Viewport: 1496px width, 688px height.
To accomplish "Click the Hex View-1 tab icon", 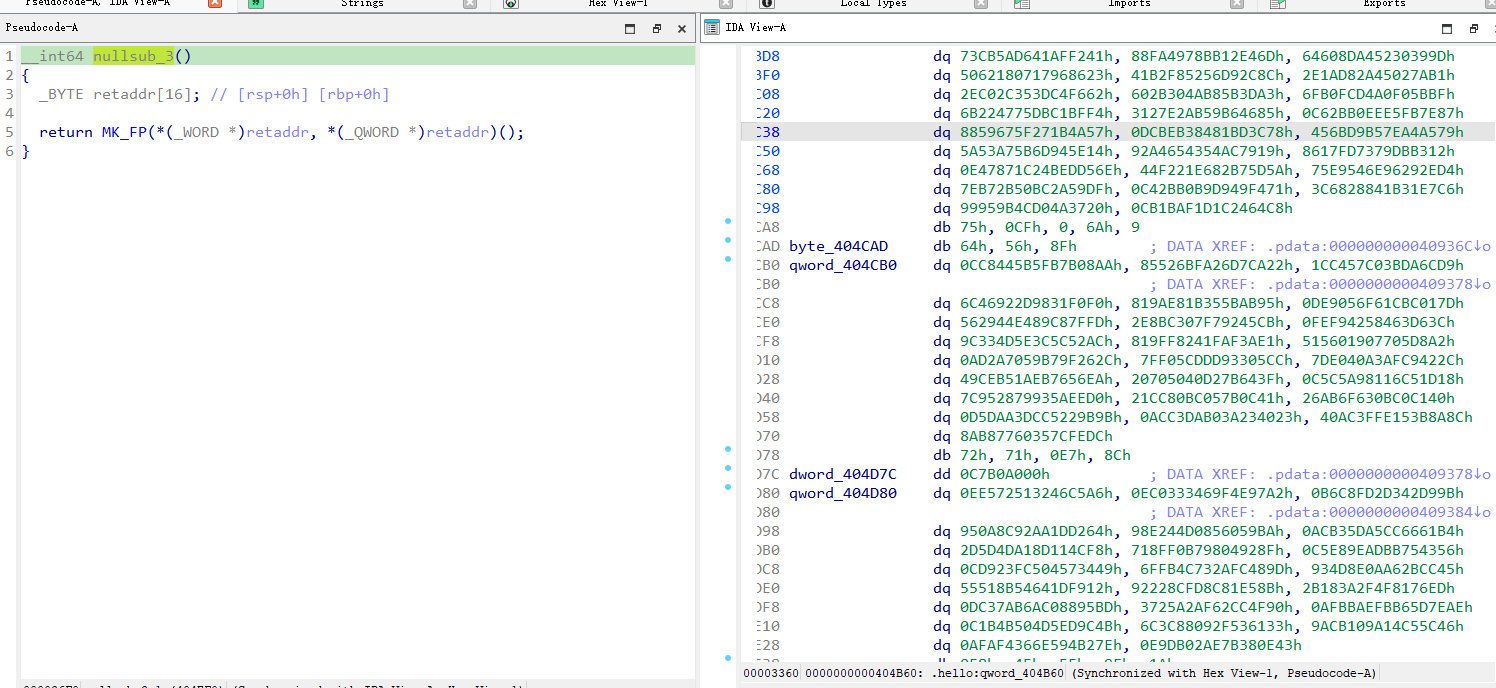I will coord(511,4).
